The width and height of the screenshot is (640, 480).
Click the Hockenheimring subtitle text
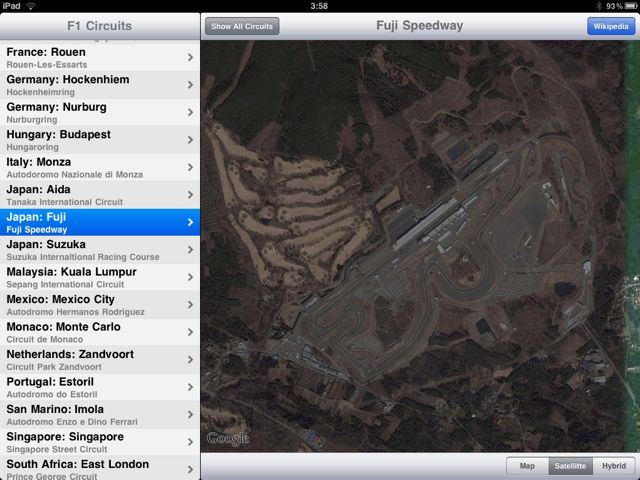(40, 92)
